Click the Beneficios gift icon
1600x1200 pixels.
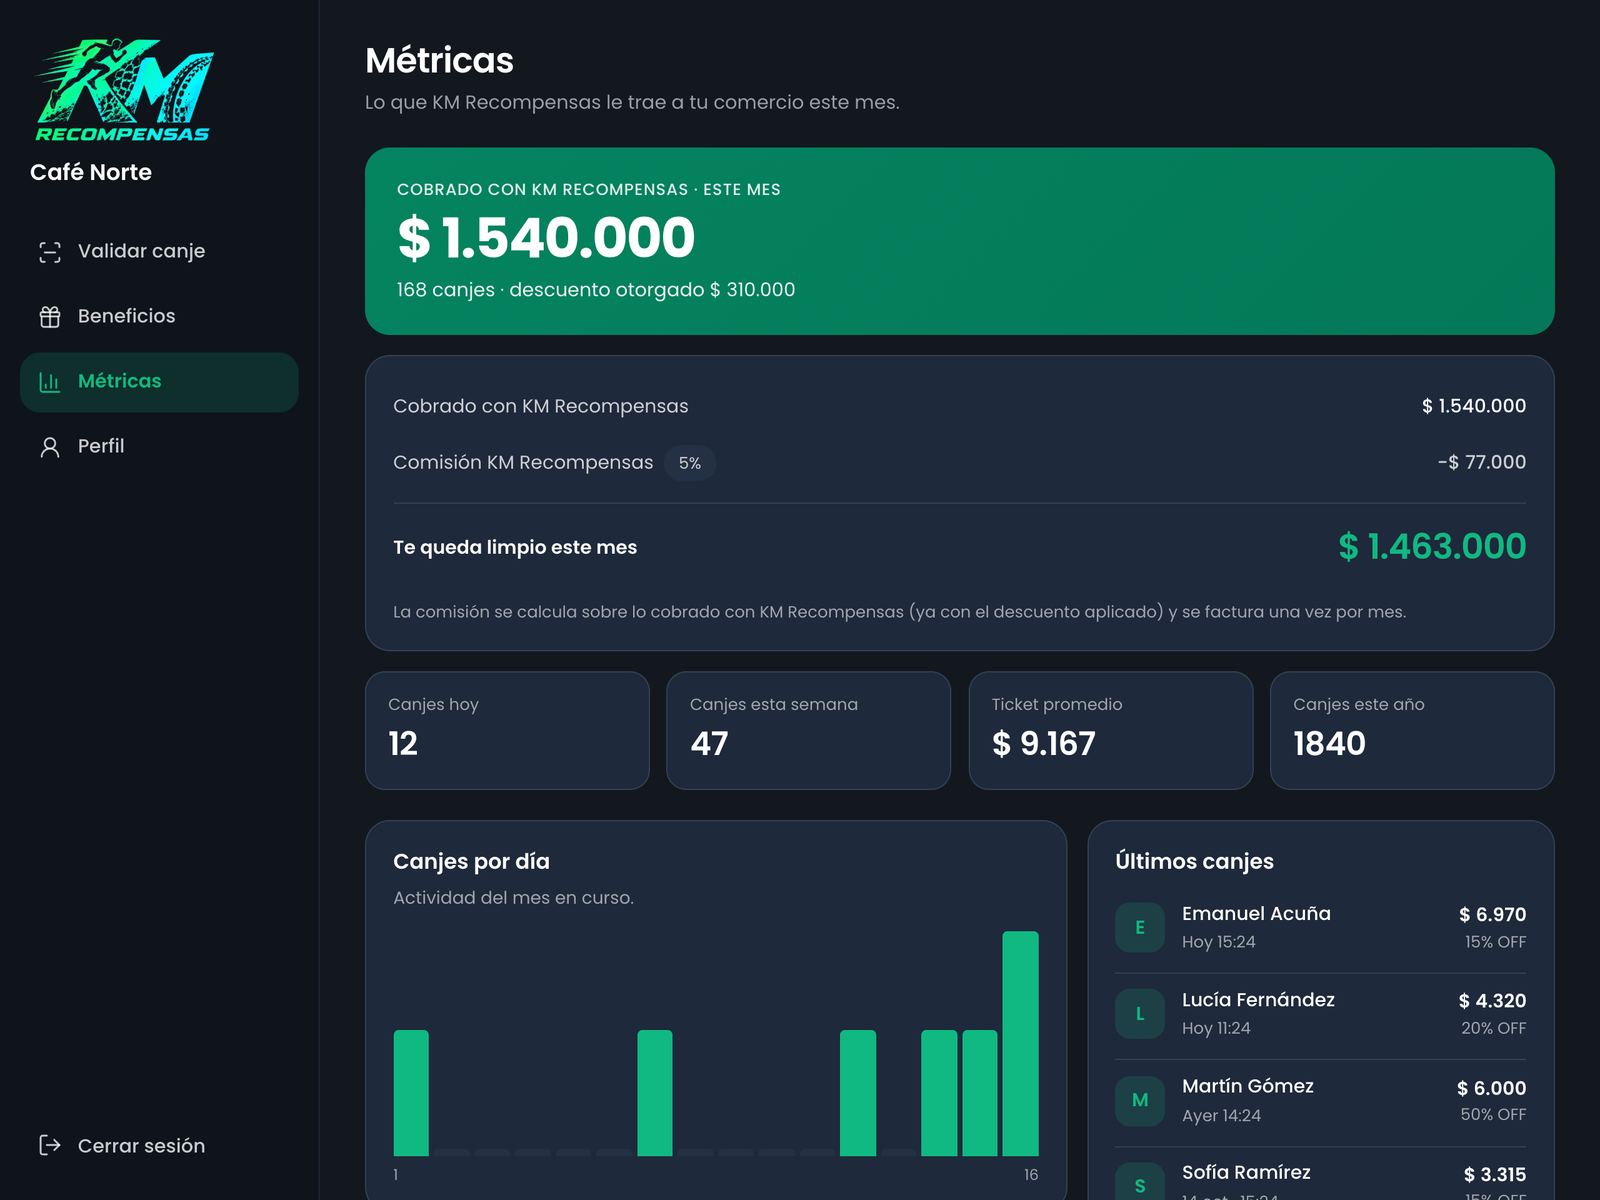(50, 317)
